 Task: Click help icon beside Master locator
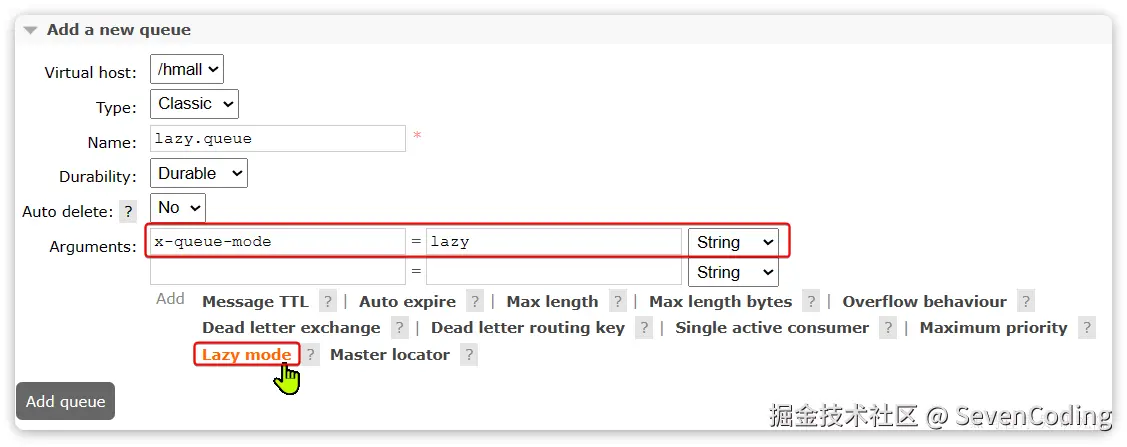point(469,355)
